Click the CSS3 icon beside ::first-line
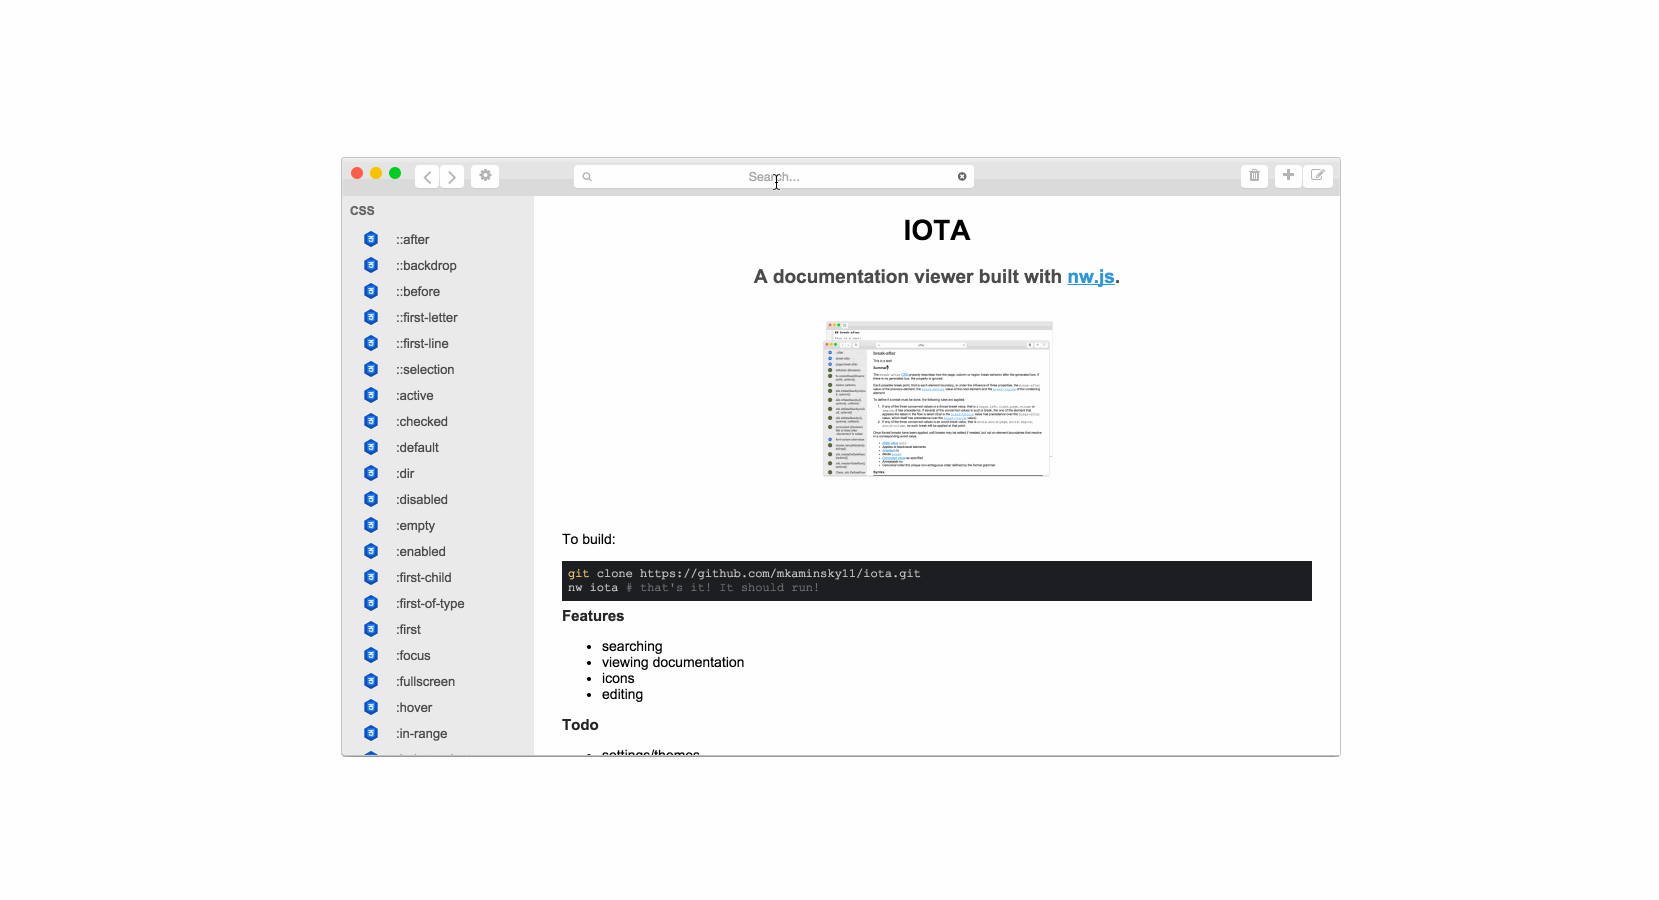 (371, 343)
